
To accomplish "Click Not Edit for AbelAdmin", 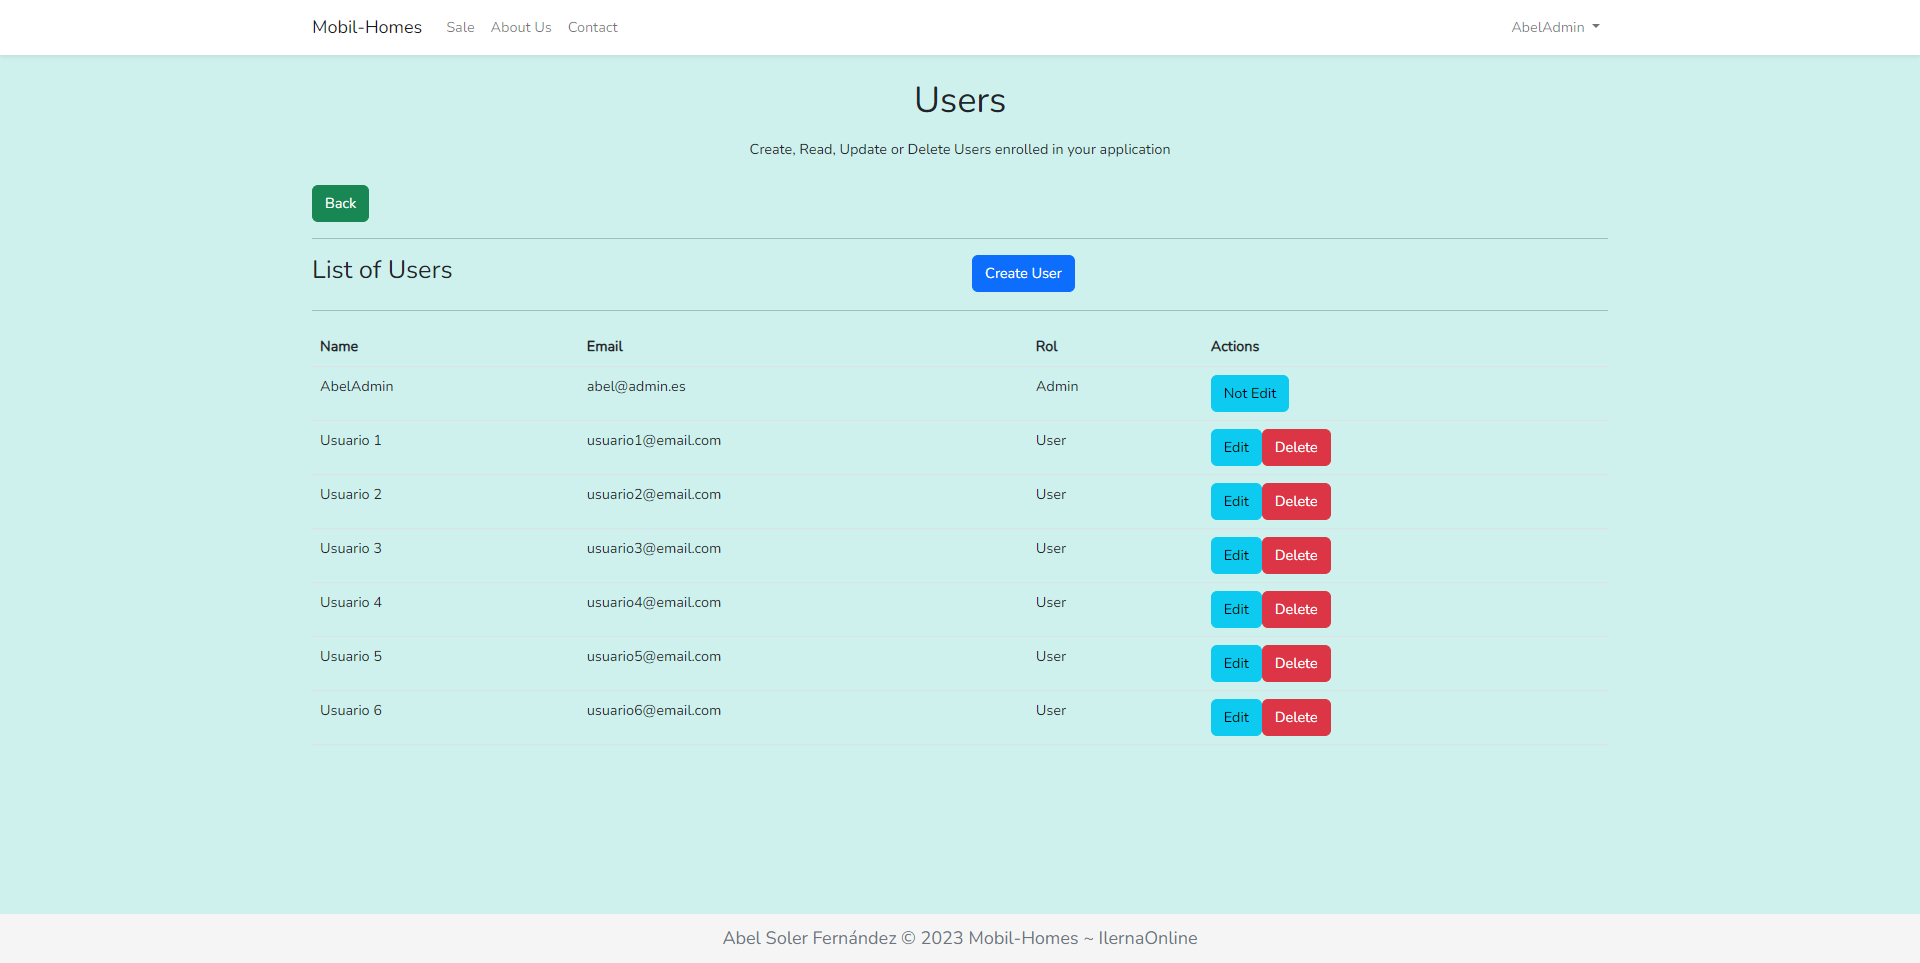I will (1249, 393).
